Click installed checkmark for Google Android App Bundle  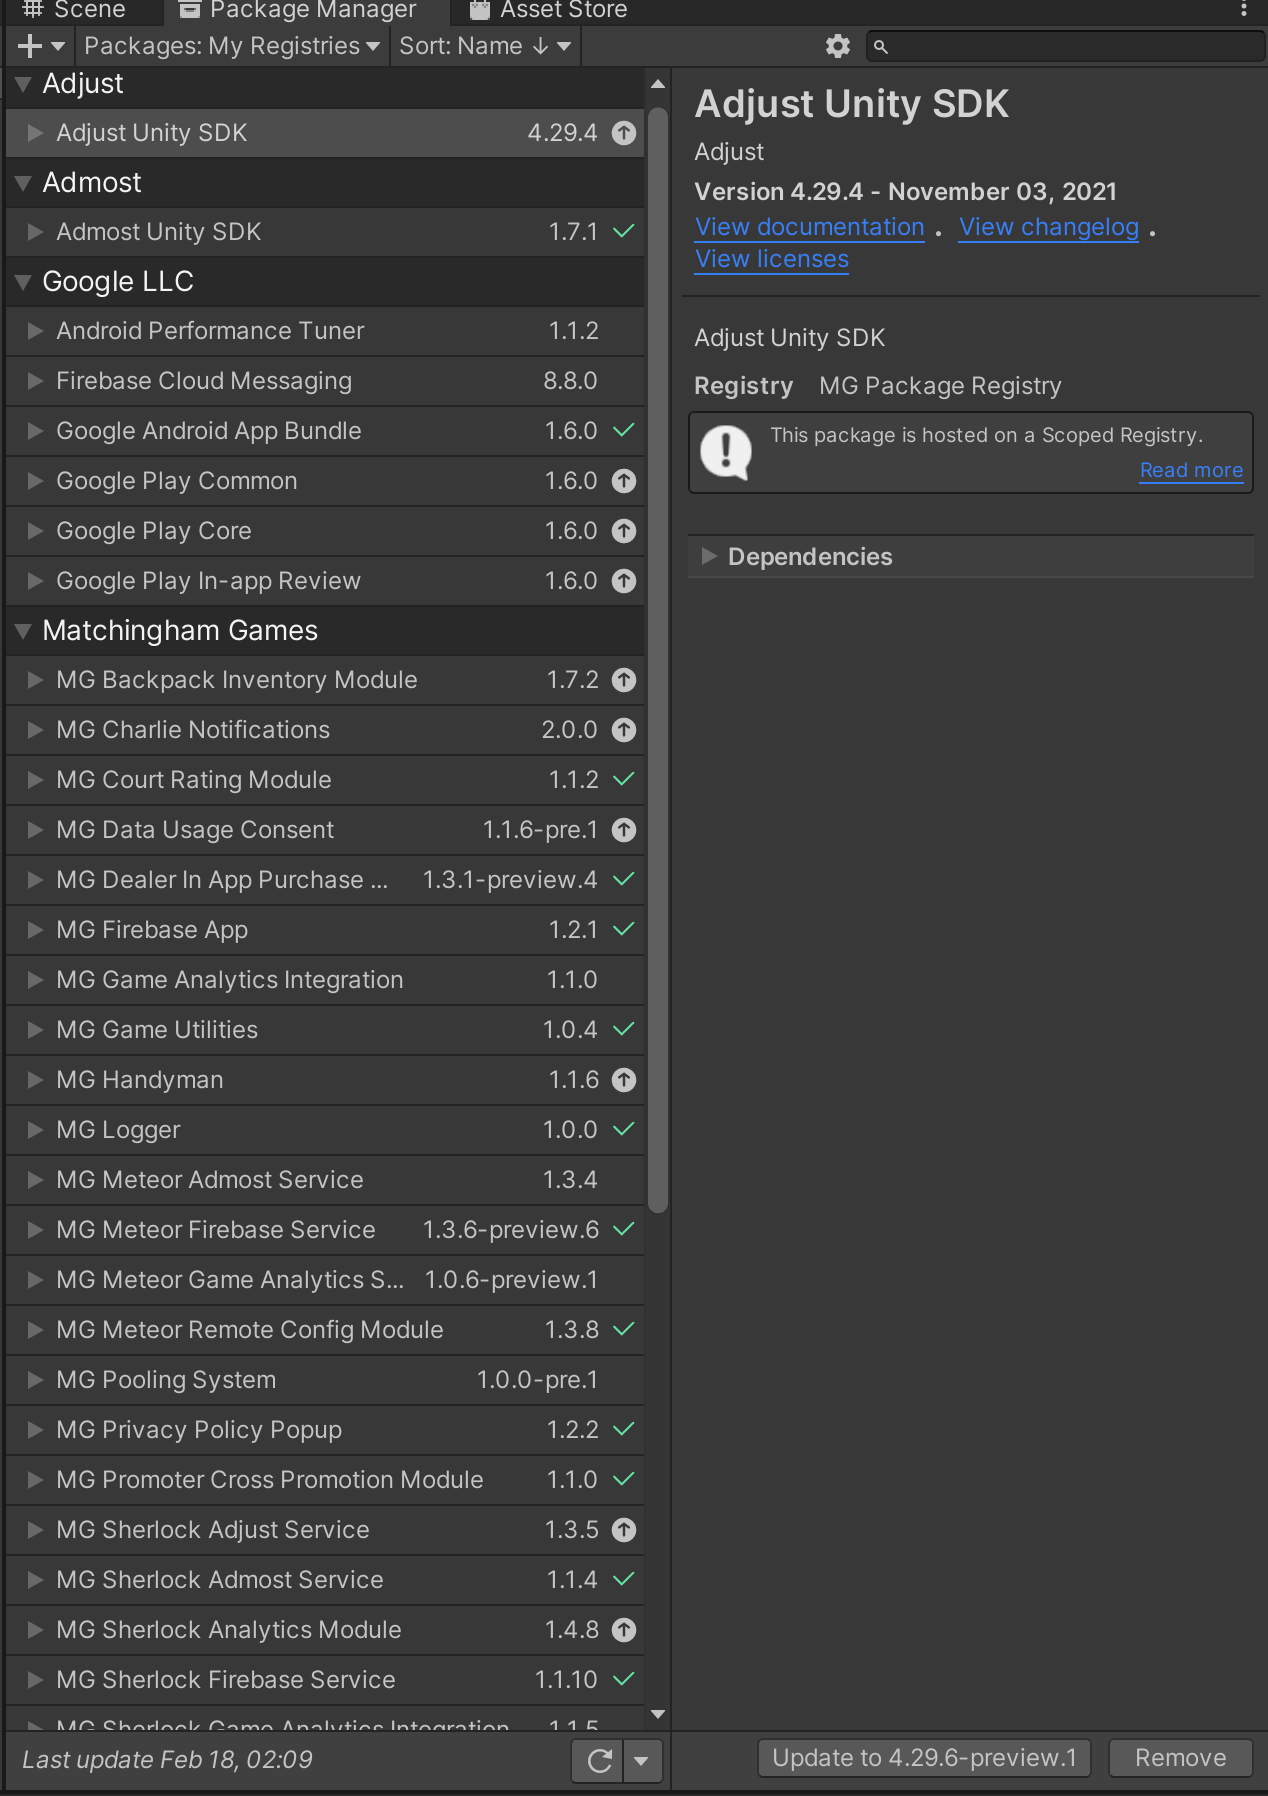624,431
